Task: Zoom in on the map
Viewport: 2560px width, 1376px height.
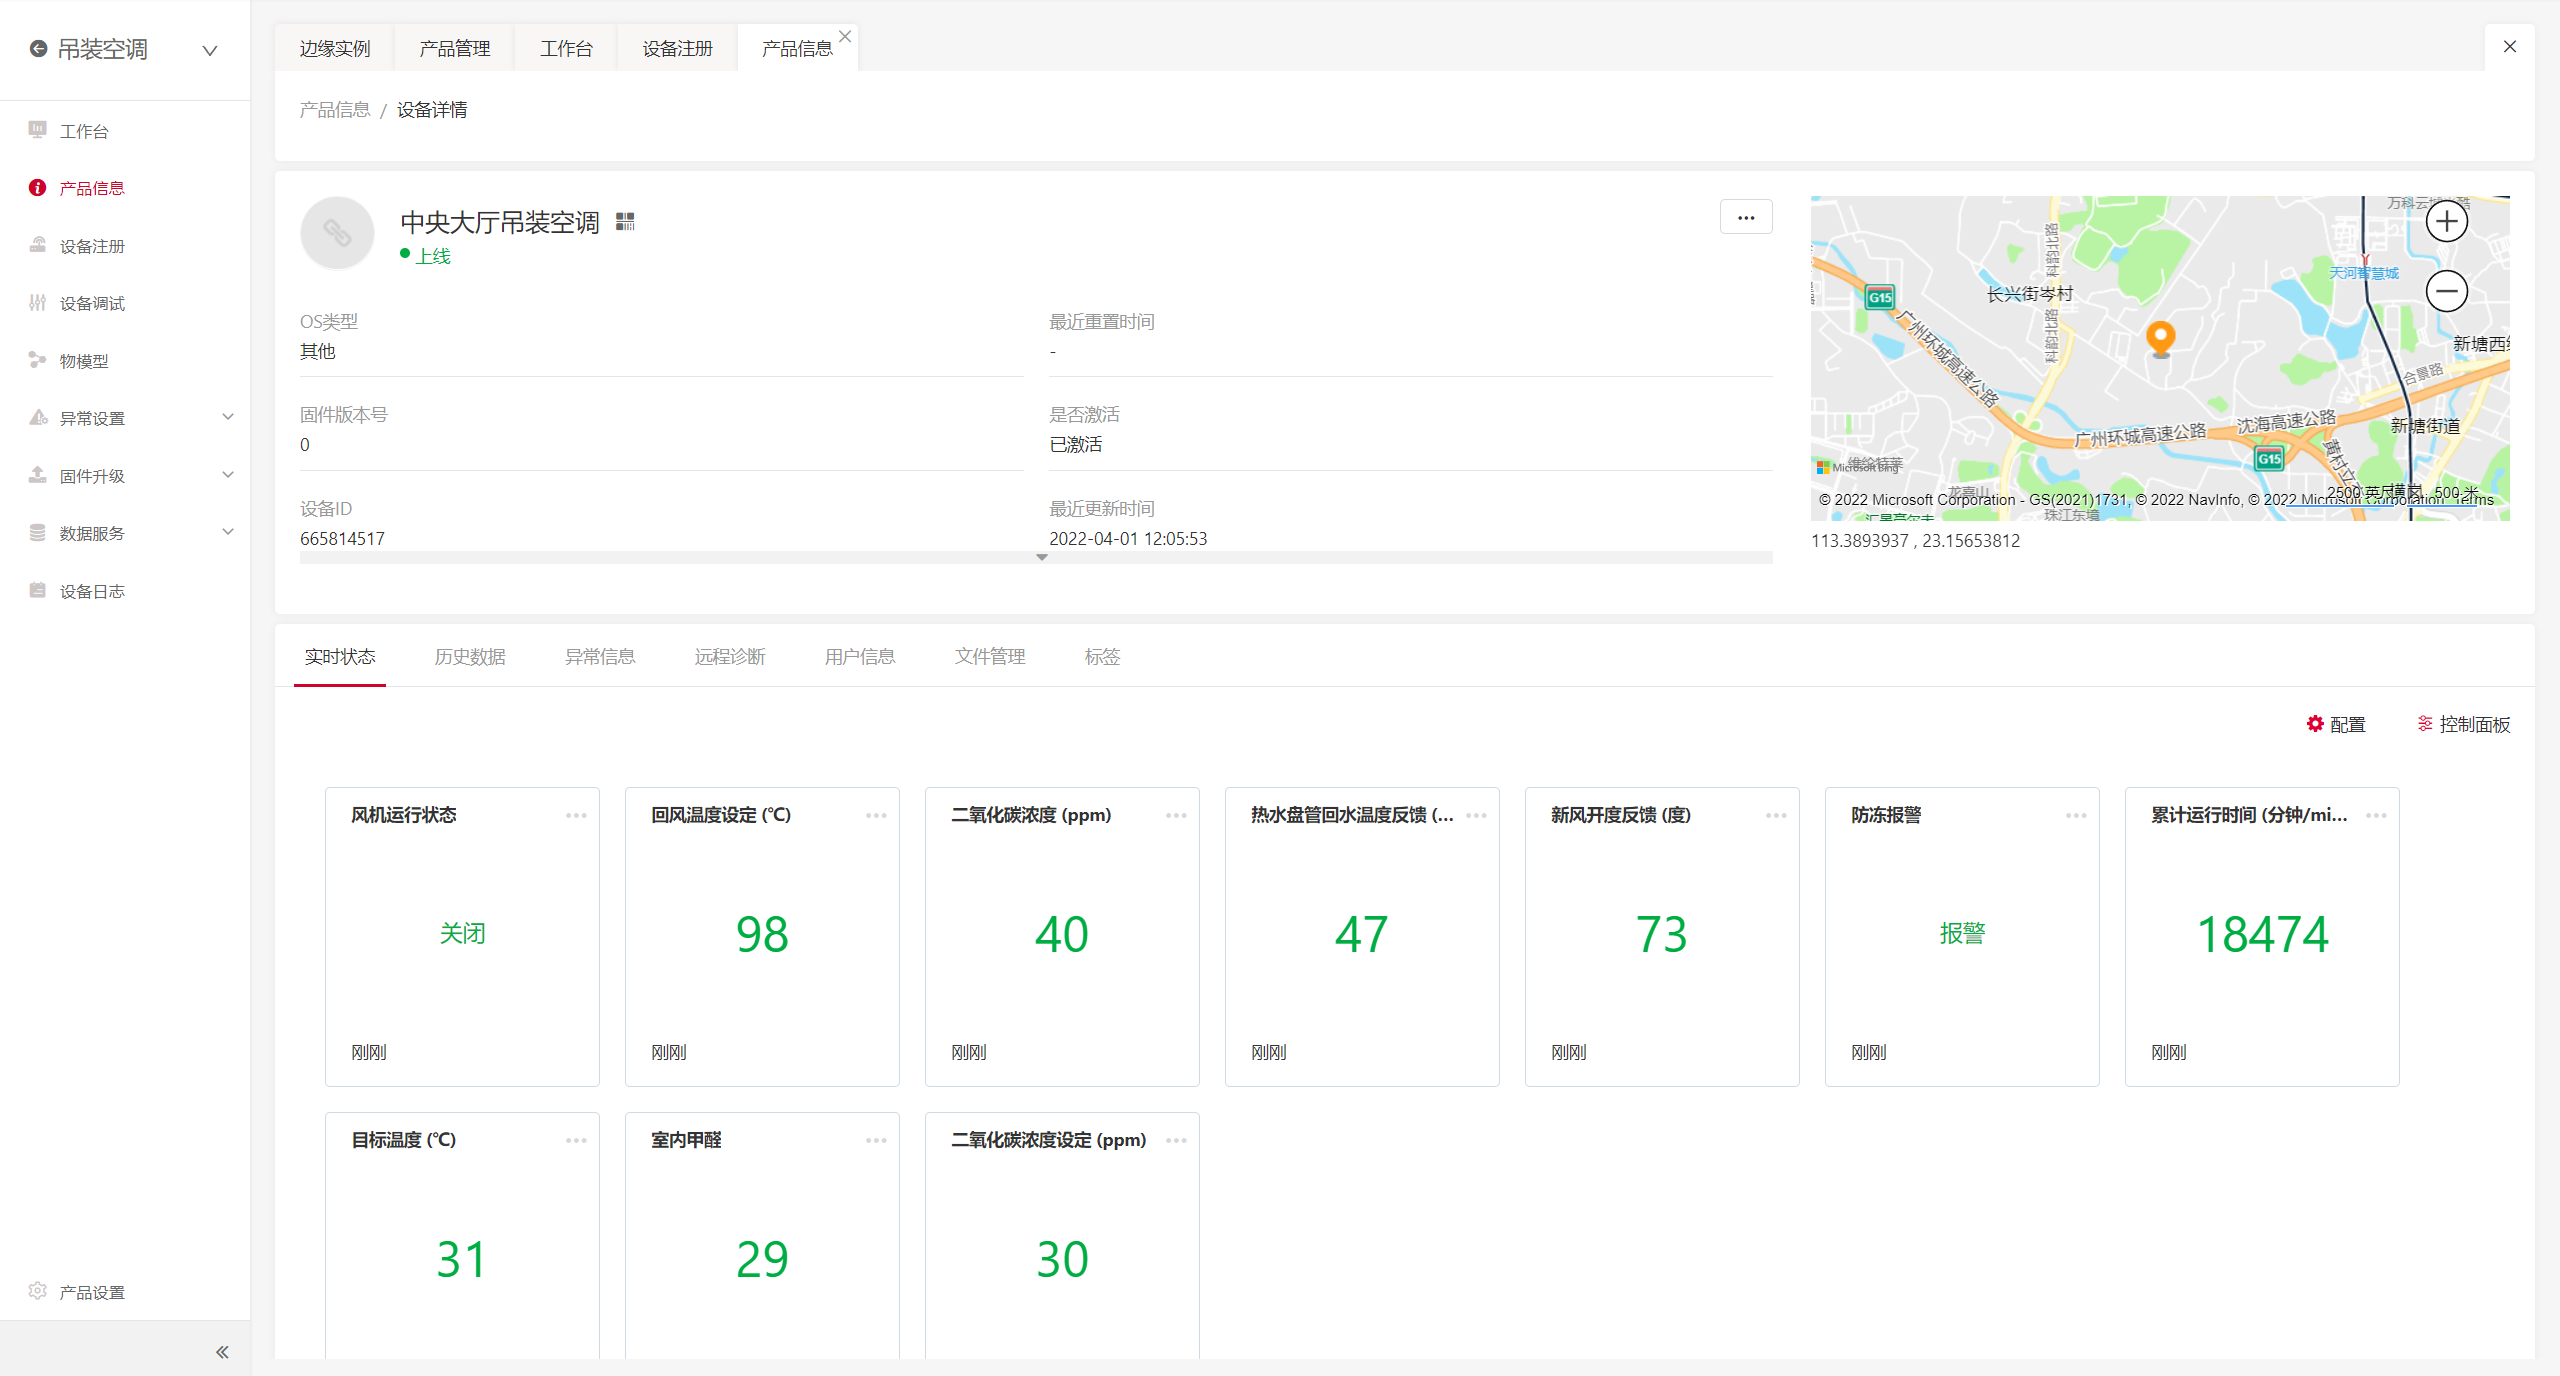Action: [x=2446, y=221]
